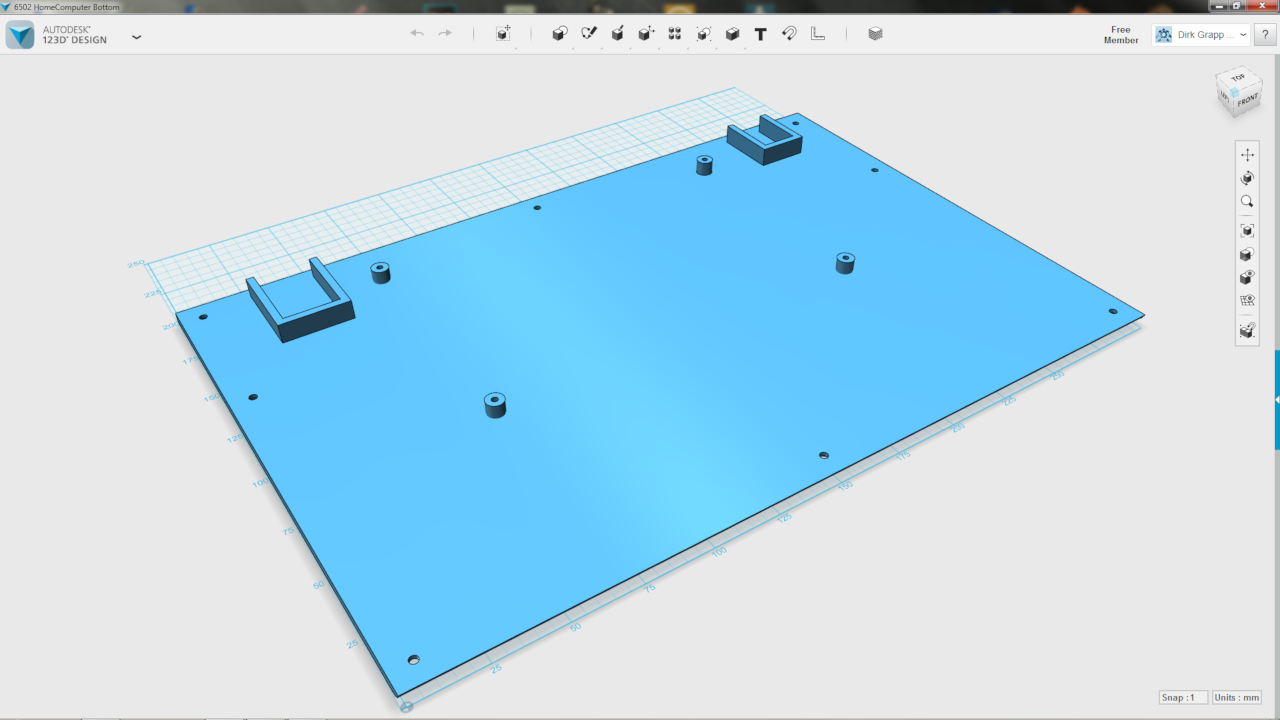
Task: Open the Construct tool menu
Action: [x=618, y=34]
